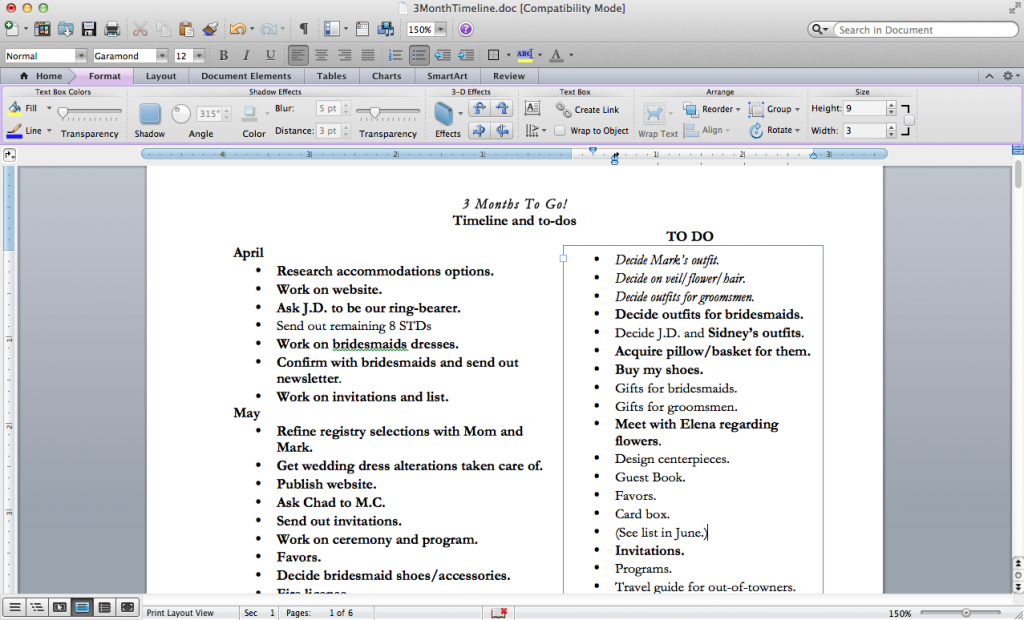Expand the Fill color dropdown arrow
This screenshot has height=620, width=1024.
coord(49,108)
